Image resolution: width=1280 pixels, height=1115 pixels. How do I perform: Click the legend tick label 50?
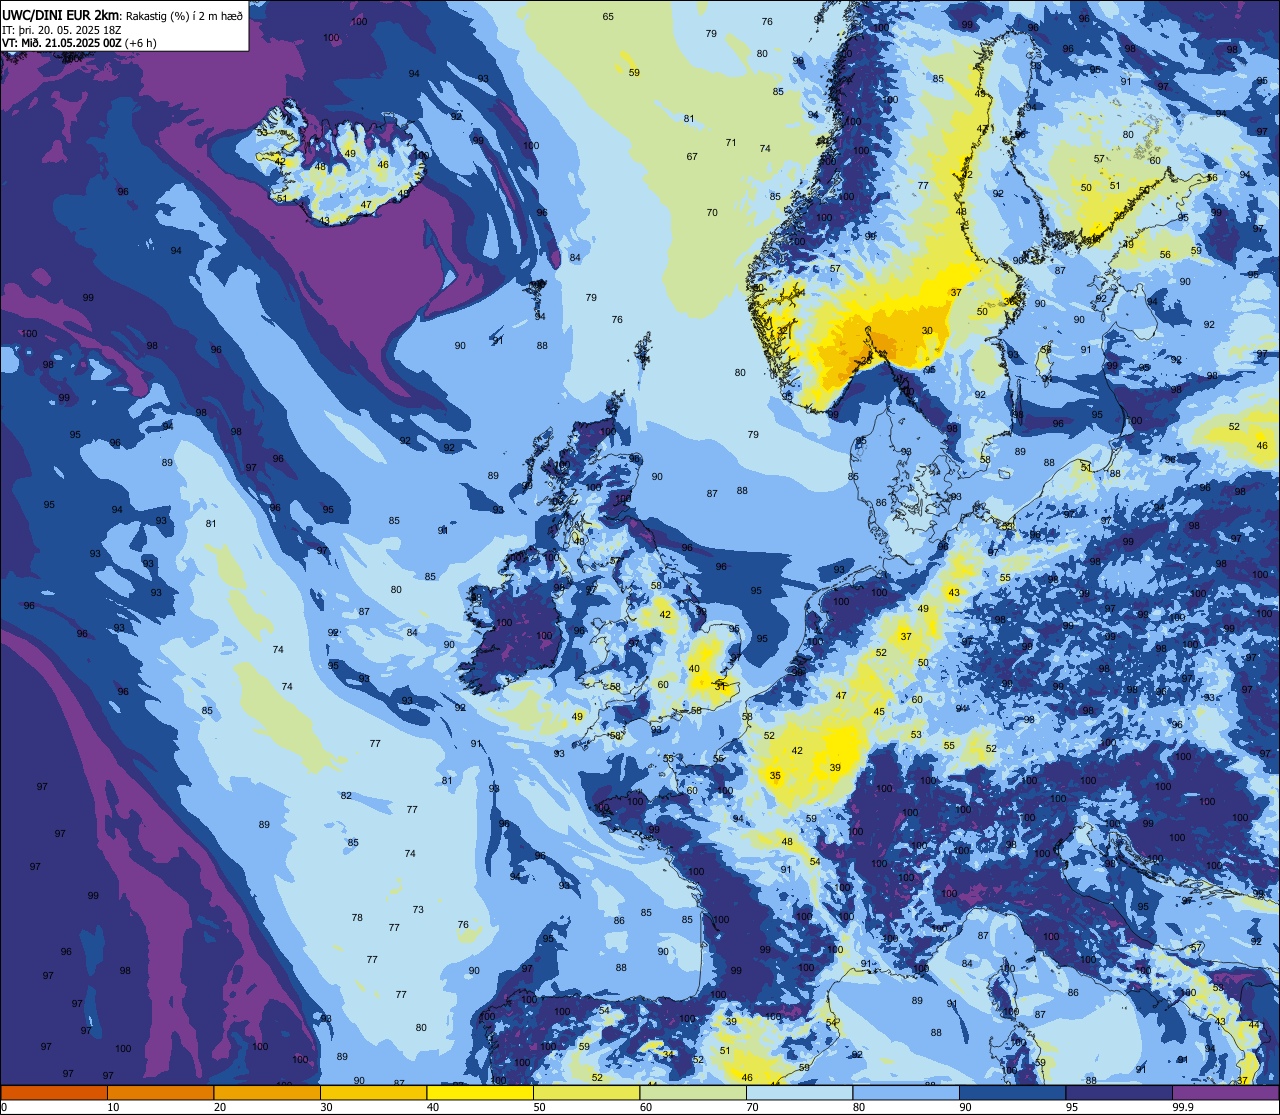point(539,1107)
